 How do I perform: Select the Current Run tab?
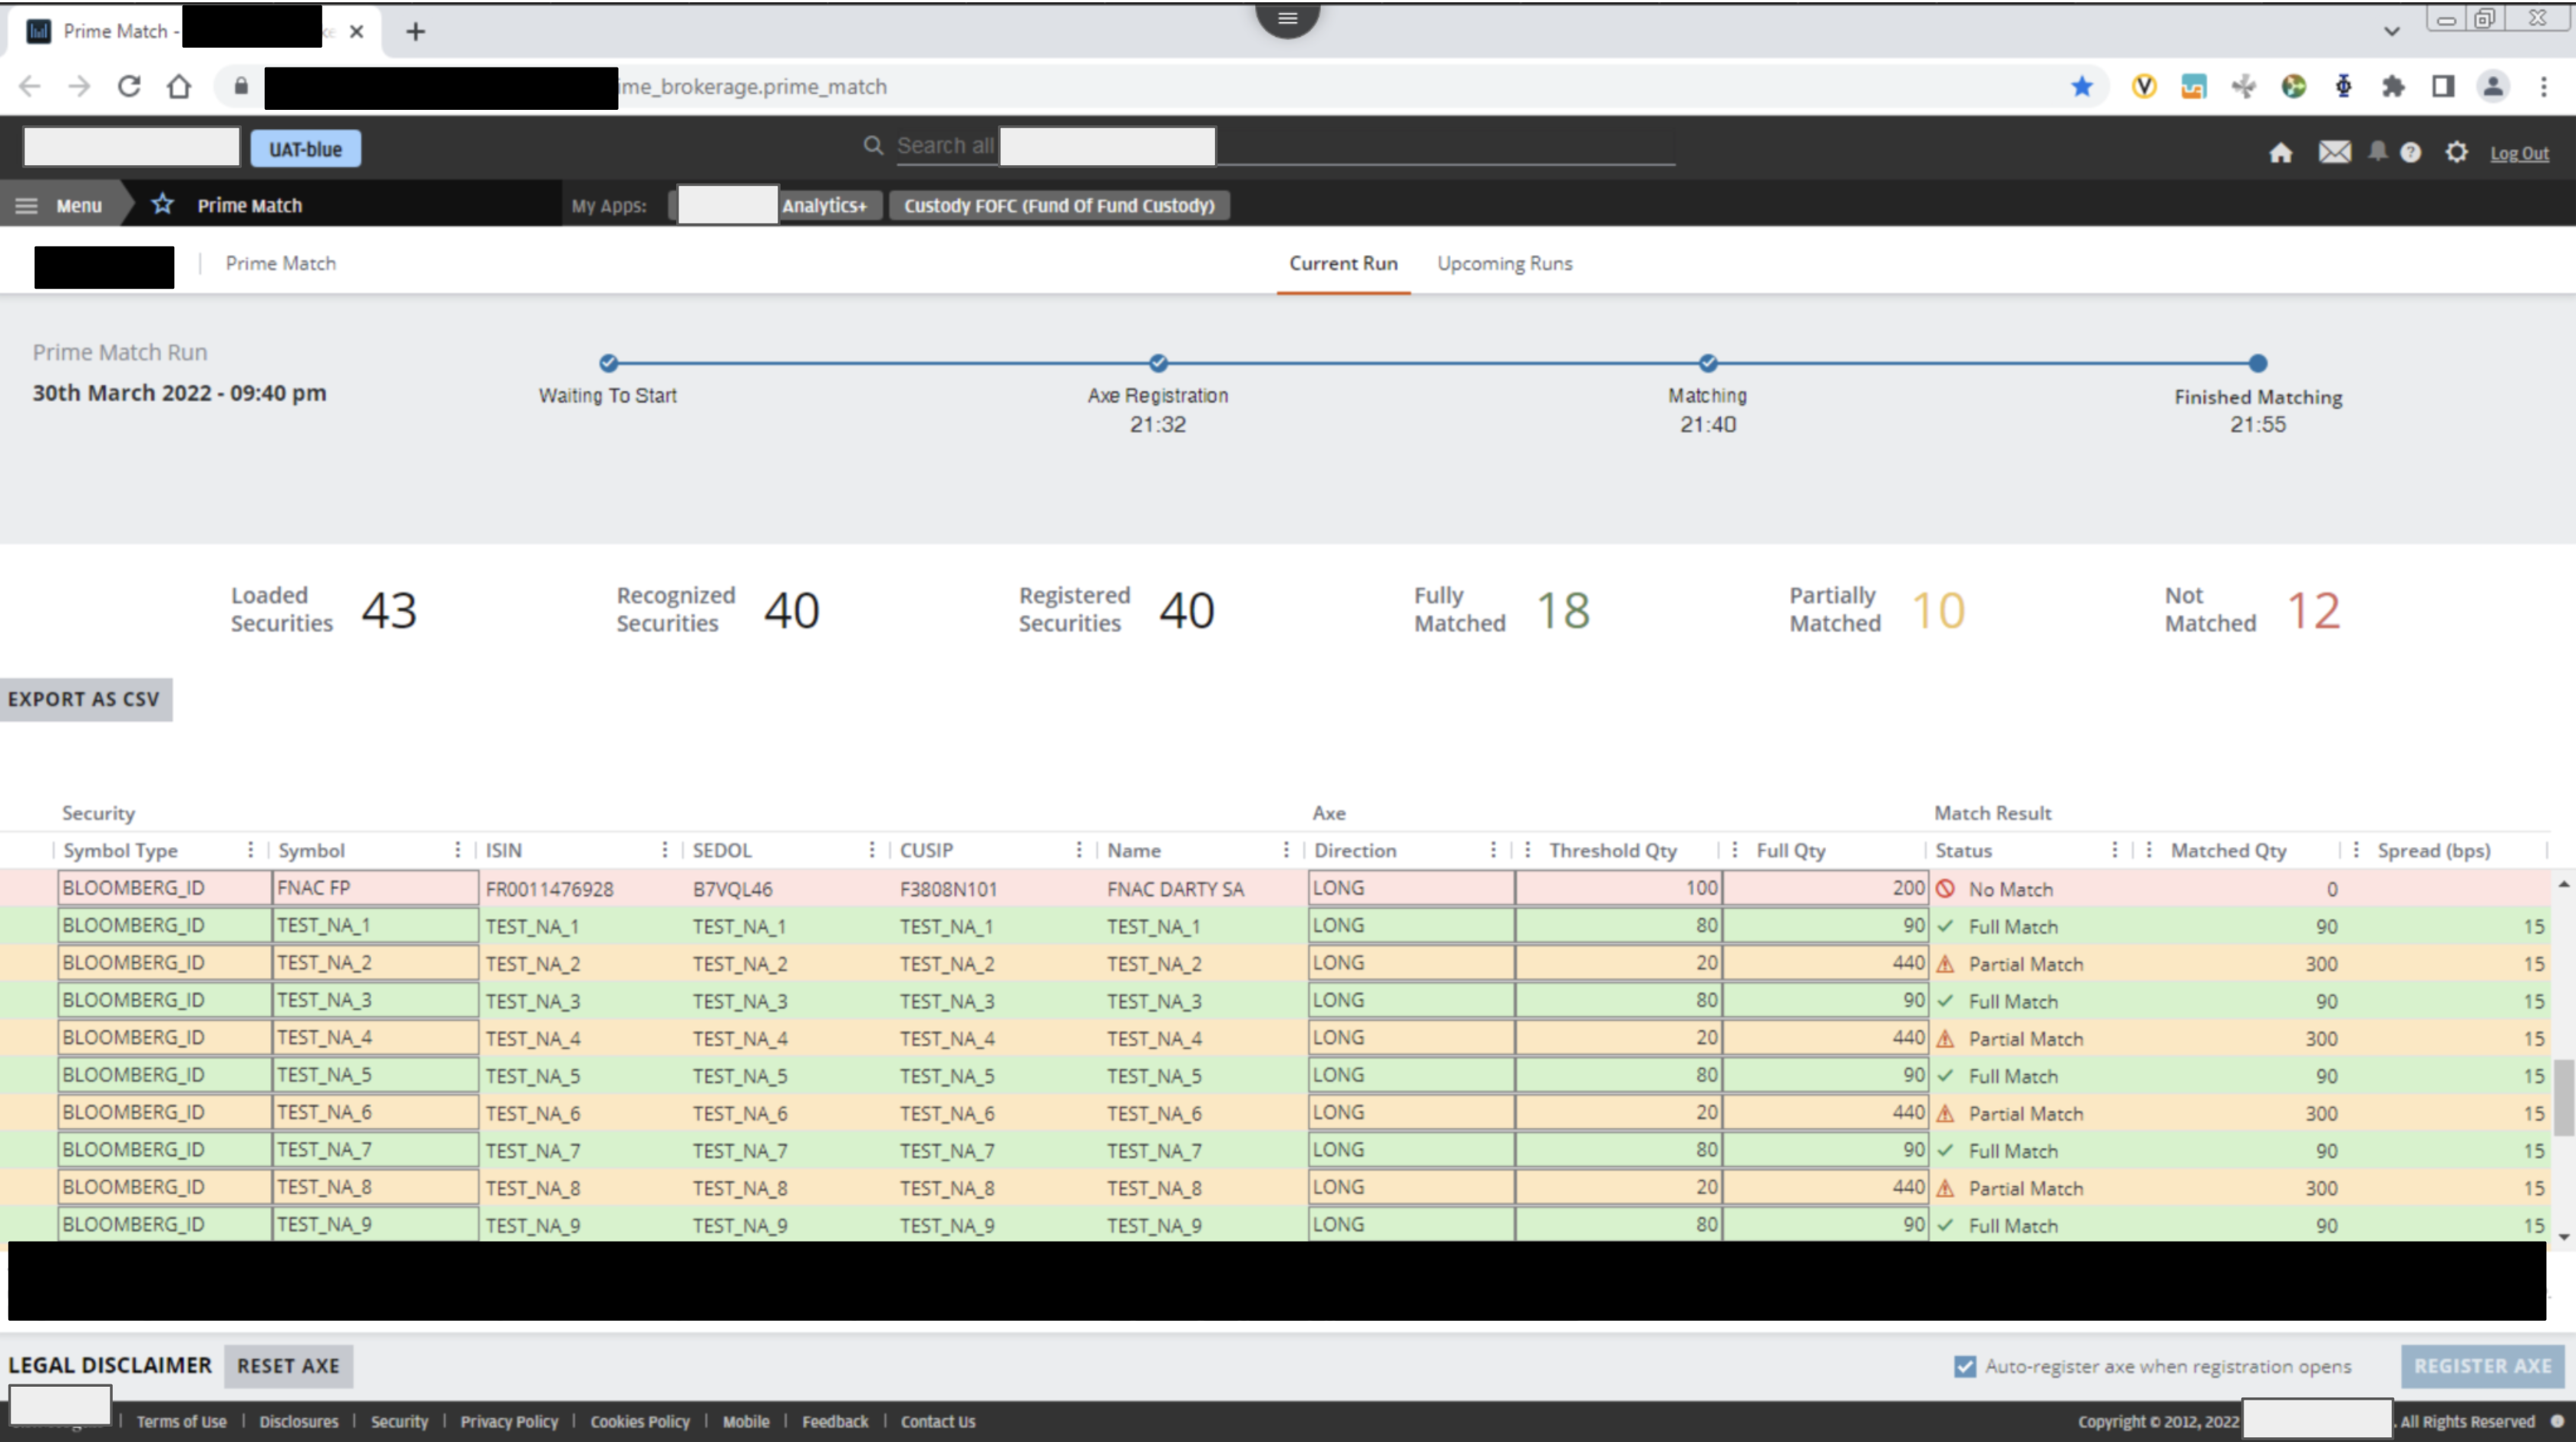point(1342,263)
